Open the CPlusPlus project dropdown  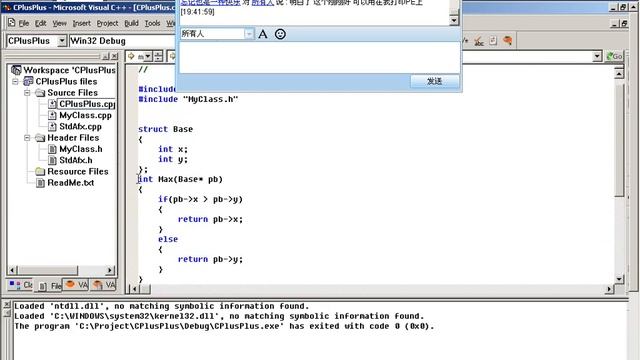[x=62, y=40]
